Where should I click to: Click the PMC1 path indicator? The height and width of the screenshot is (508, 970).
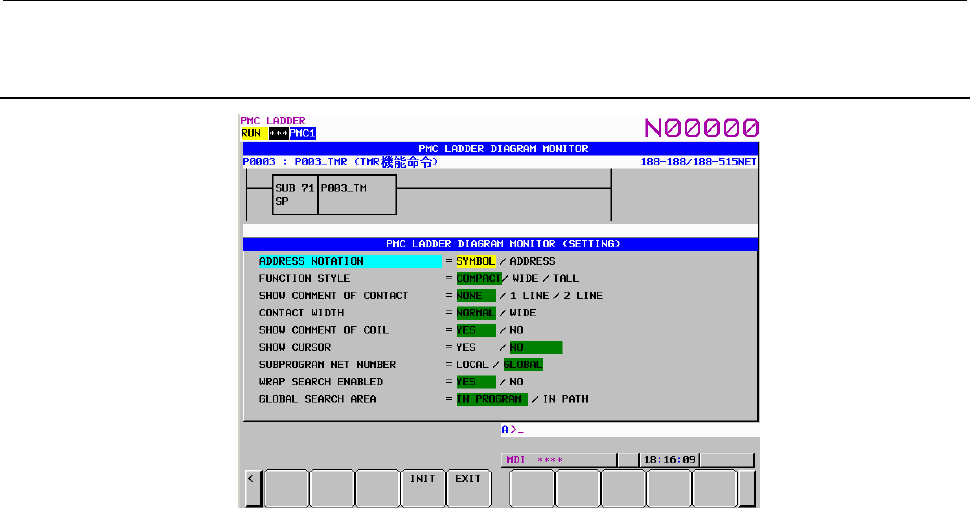coord(303,134)
